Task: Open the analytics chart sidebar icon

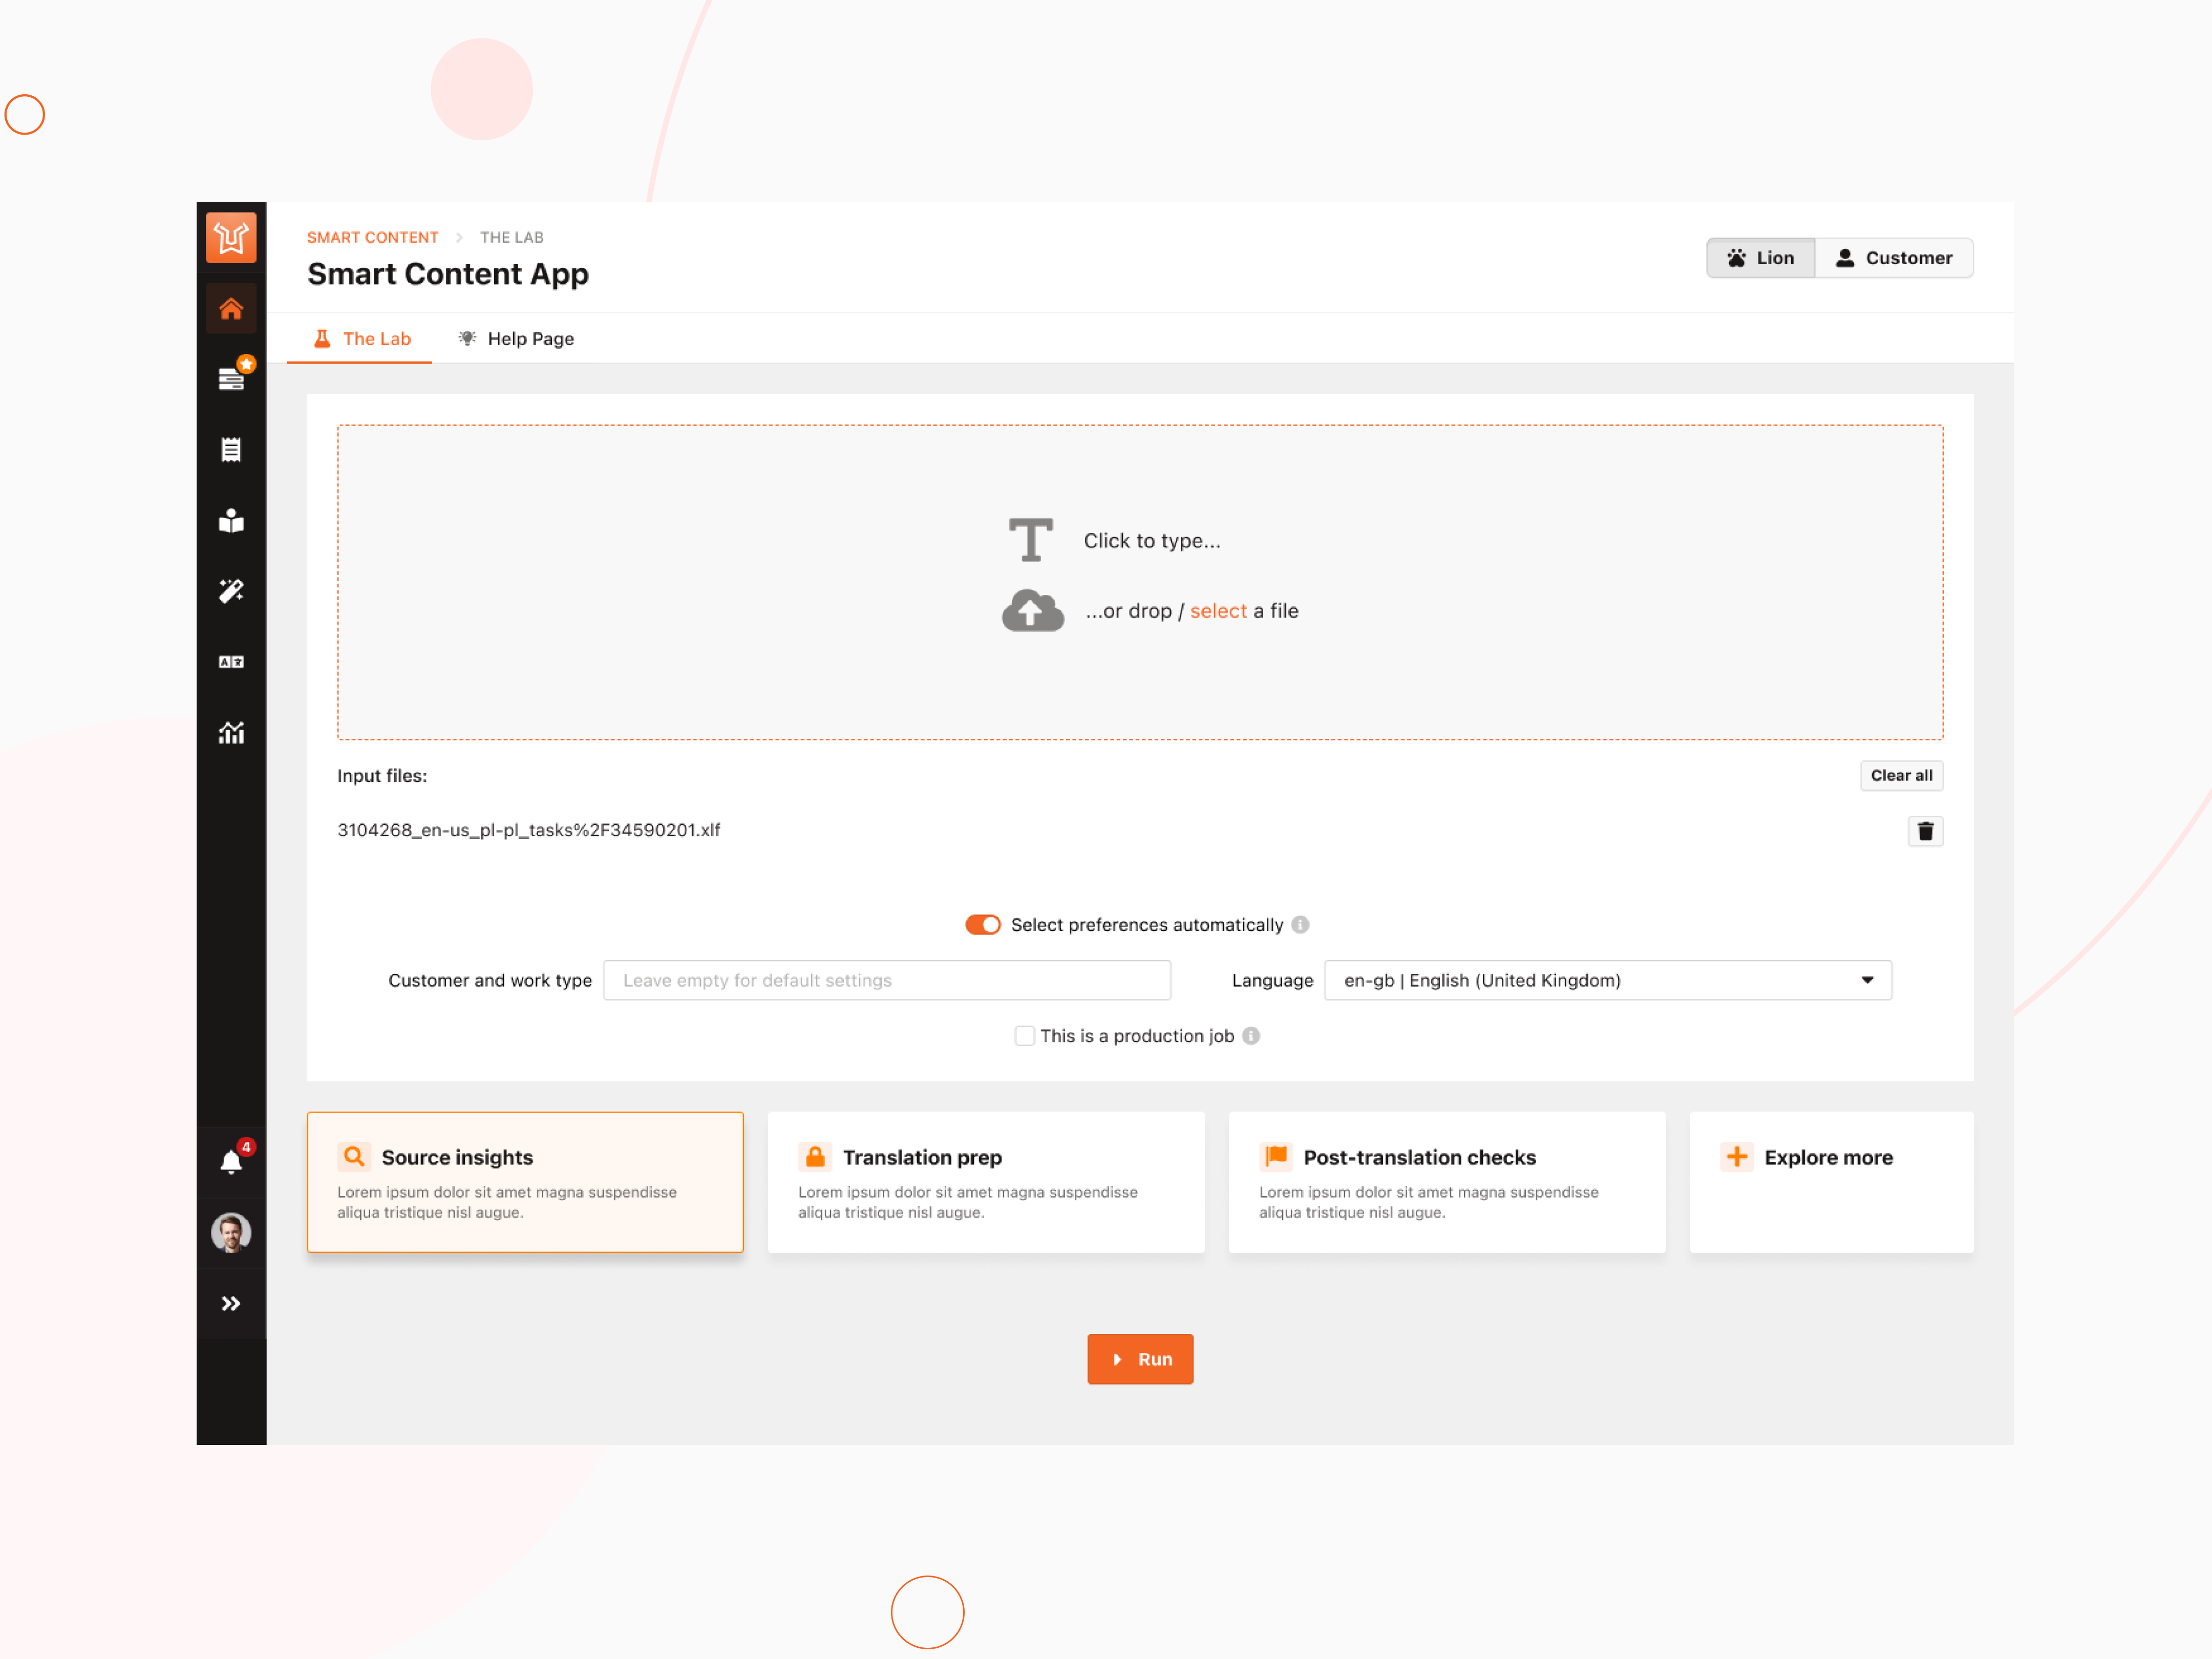Action: pos(231,733)
